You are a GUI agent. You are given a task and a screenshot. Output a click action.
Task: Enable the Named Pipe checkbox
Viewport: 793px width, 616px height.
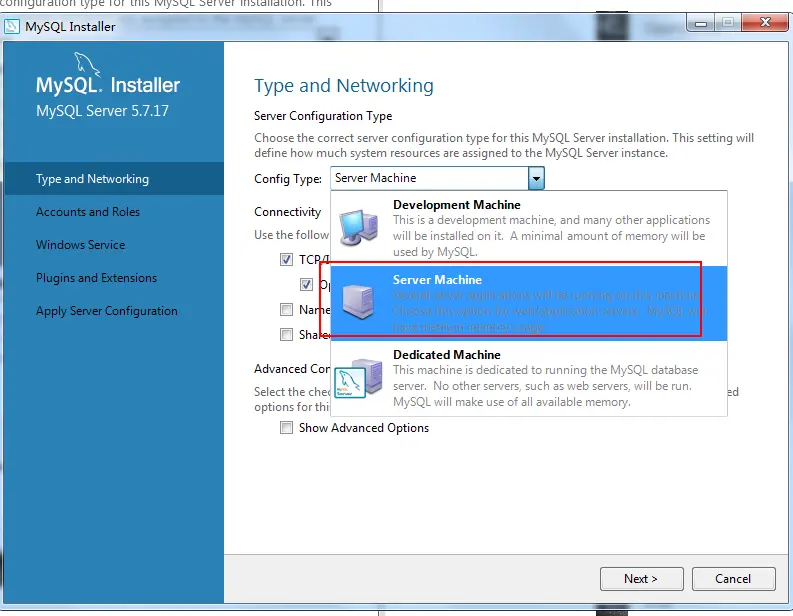[x=286, y=309]
